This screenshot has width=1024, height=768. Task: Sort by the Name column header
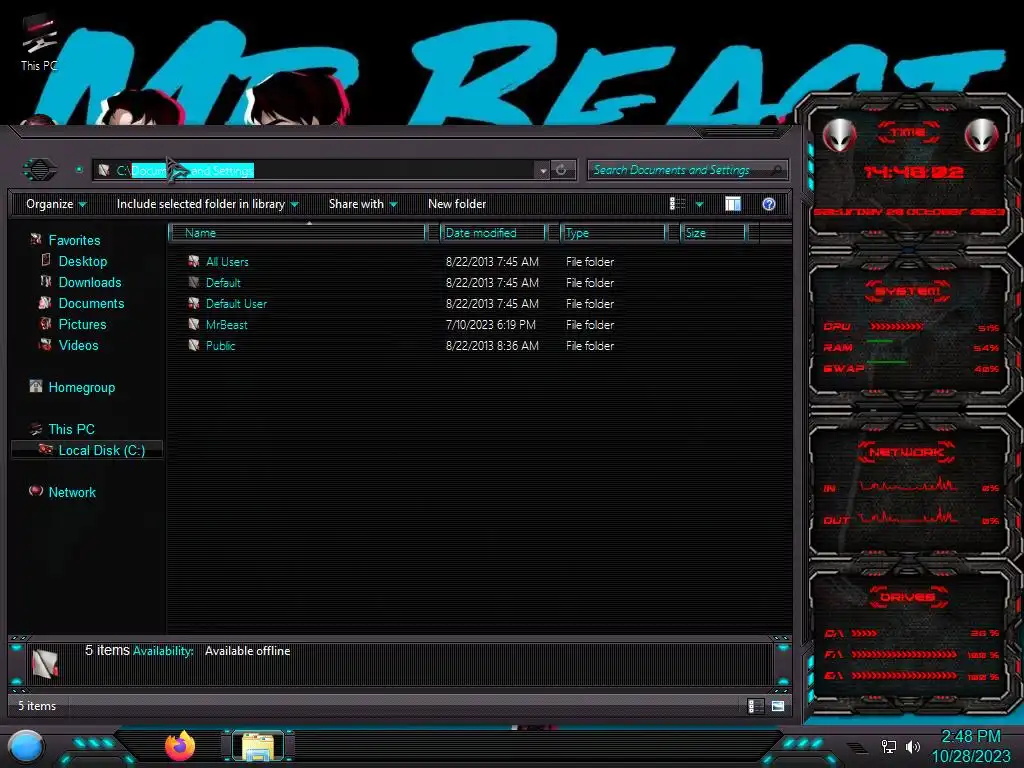[297, 232]
